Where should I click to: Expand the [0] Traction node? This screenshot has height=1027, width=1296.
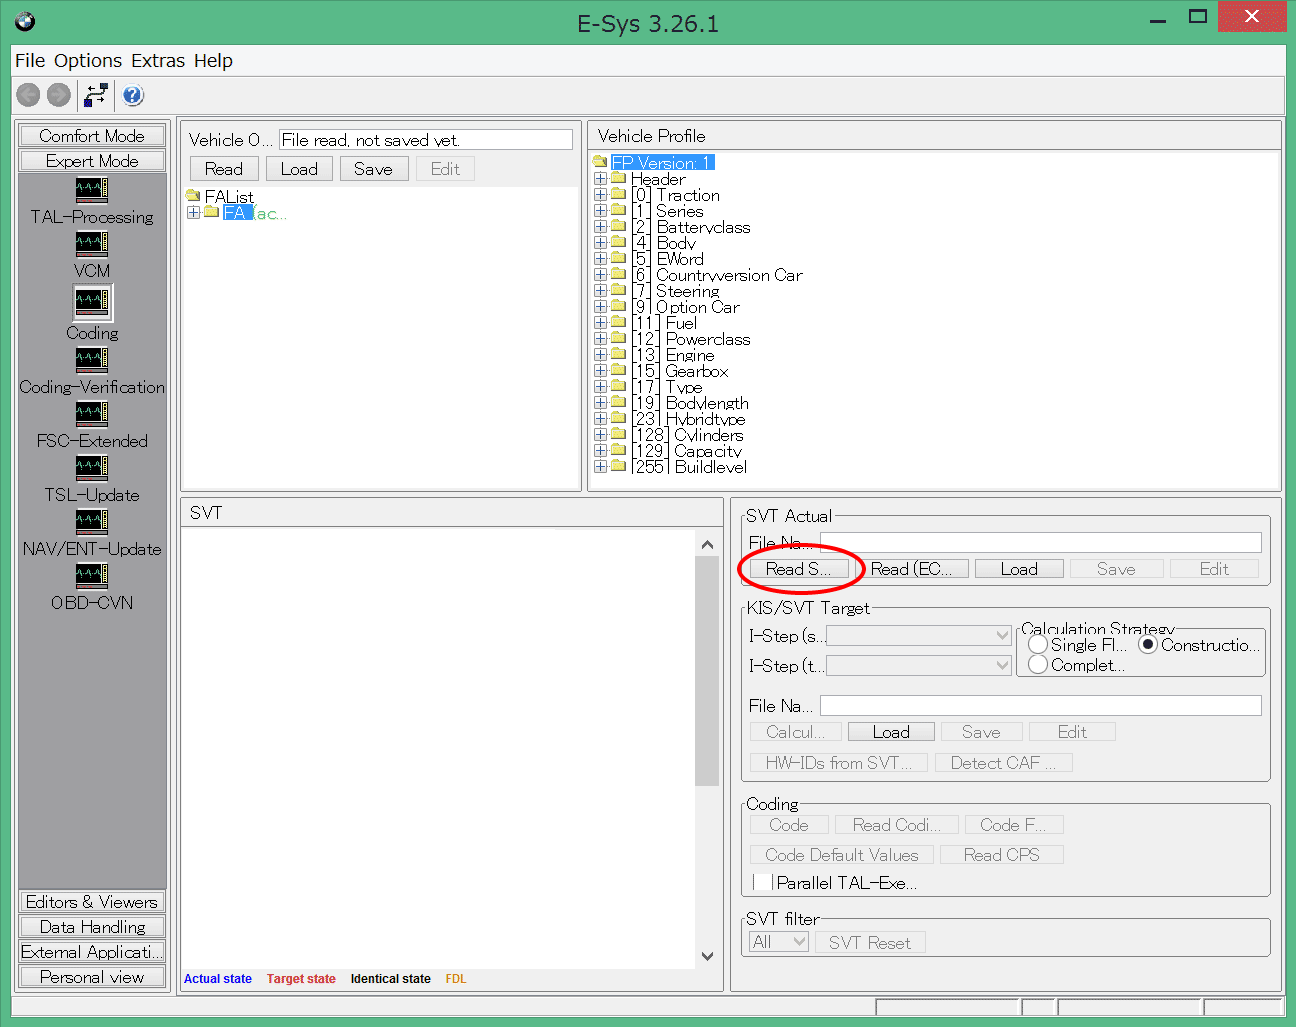[600, 194]
